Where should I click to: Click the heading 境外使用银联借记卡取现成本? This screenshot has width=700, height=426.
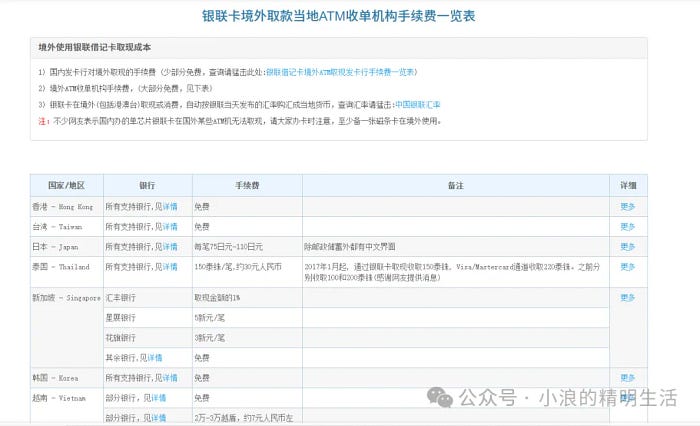pyautogui.click(x=95, y=47)
